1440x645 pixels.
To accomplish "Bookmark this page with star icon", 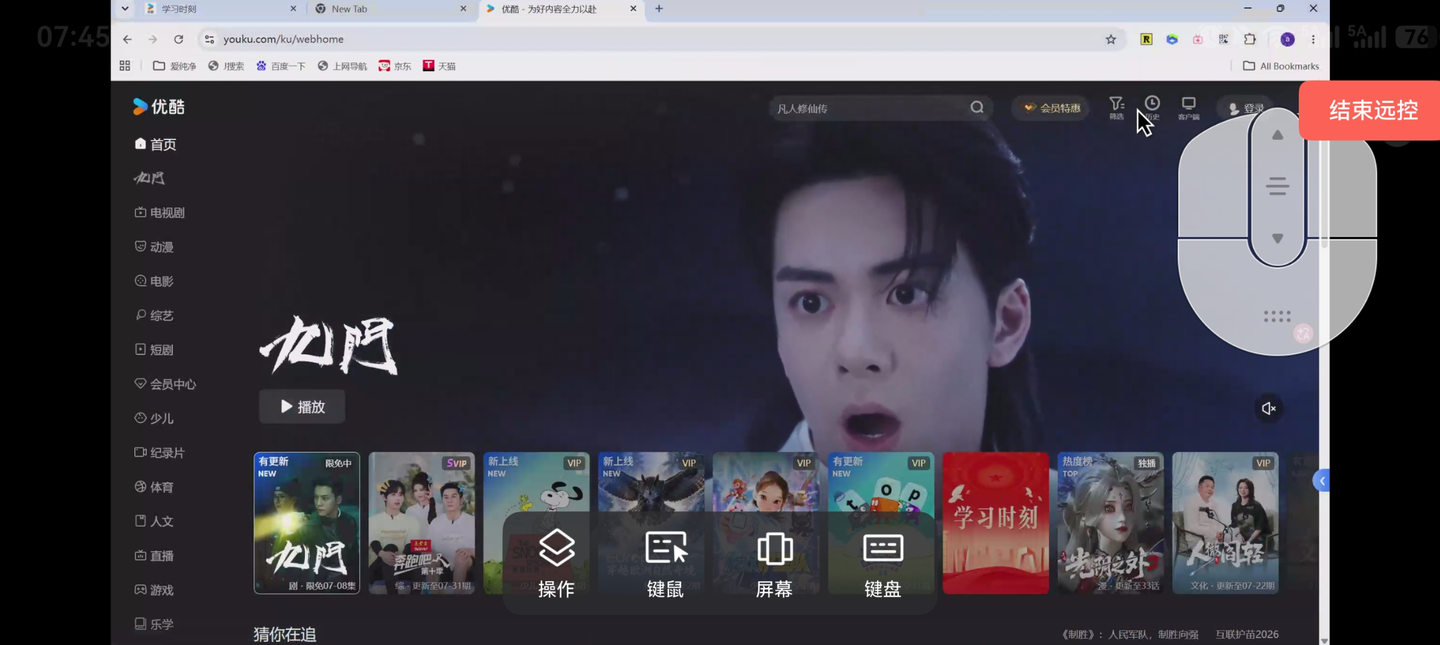I will pos(1110,40).
